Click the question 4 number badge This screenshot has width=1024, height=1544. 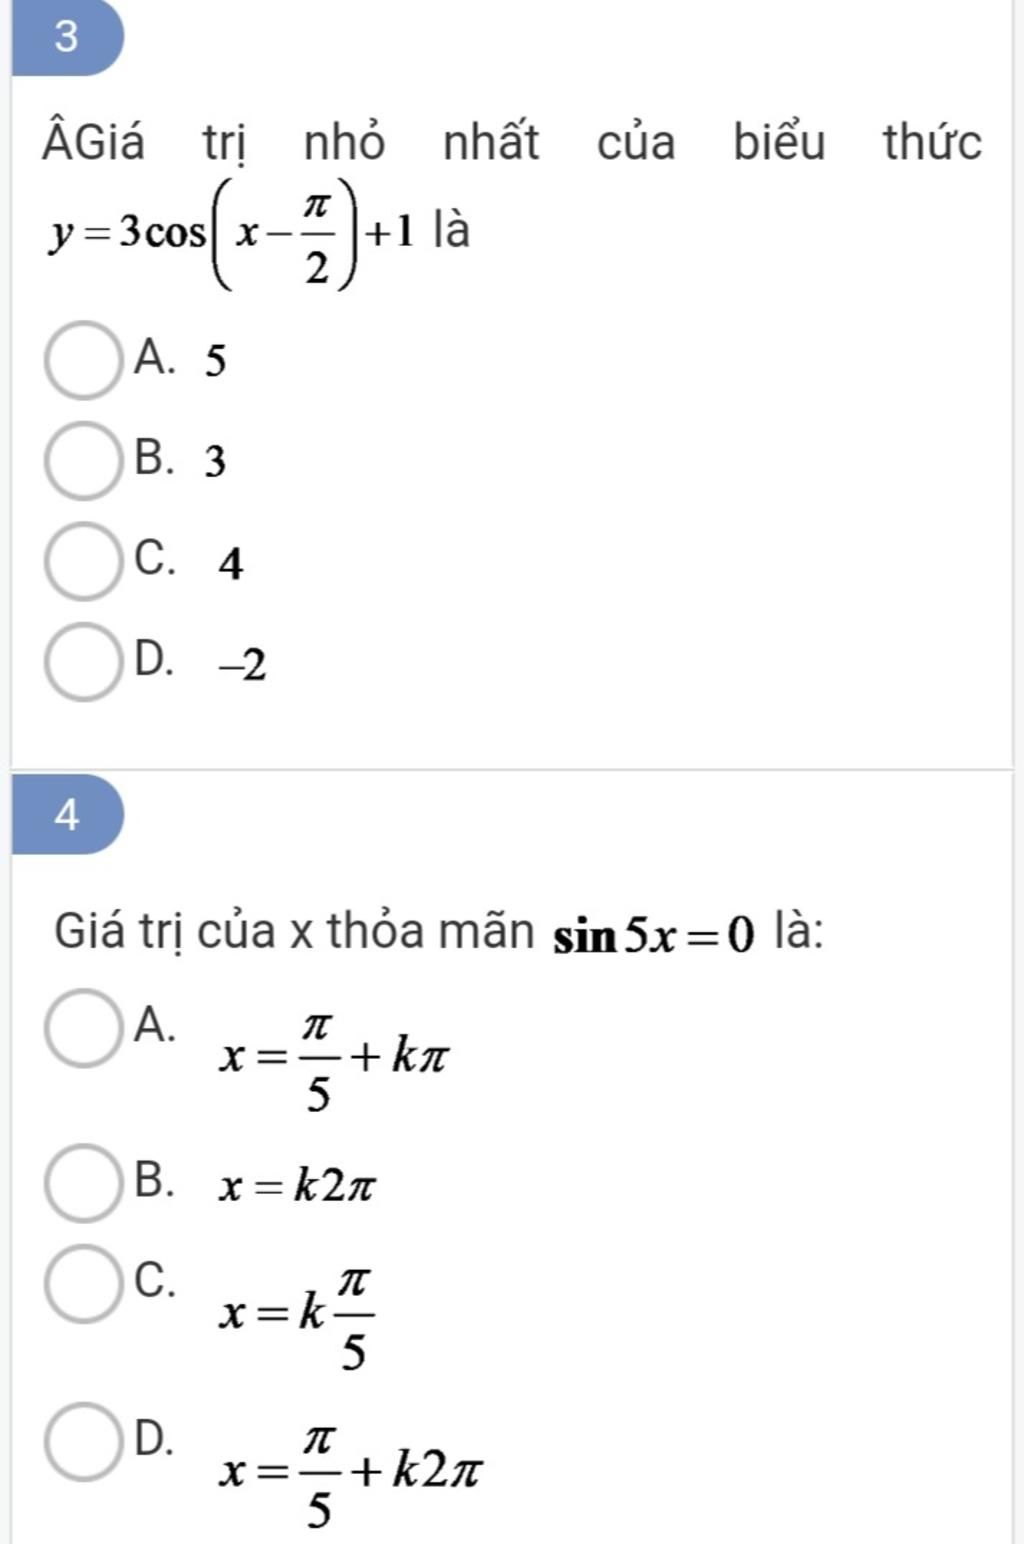66,815
